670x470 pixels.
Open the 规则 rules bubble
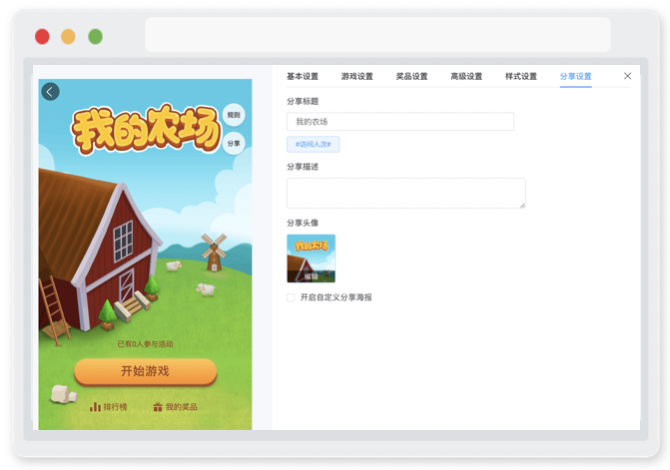tap(234, 115)
